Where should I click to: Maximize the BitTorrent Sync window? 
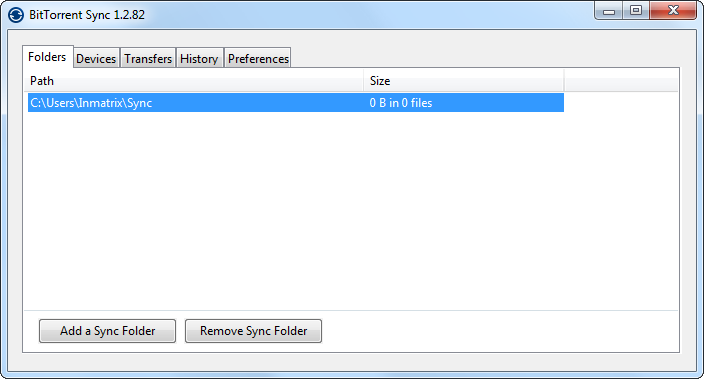[636, 11]
